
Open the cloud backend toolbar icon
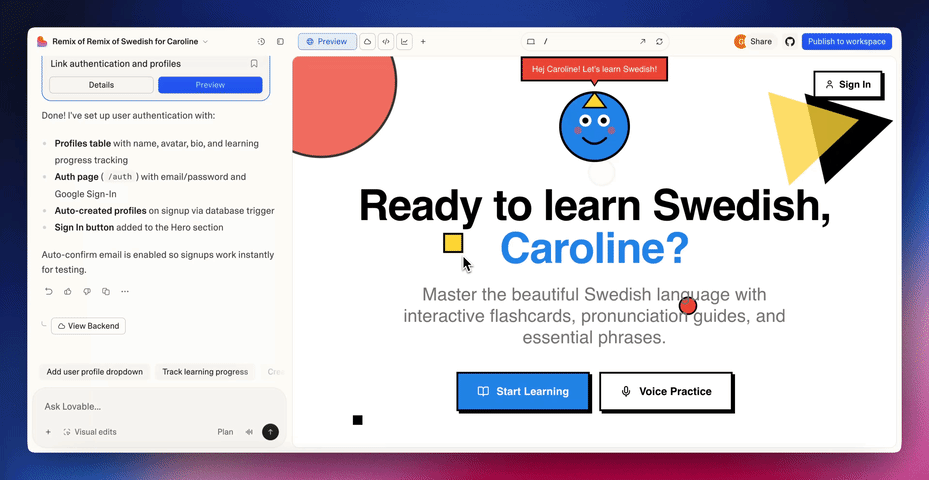pos(368,42)
